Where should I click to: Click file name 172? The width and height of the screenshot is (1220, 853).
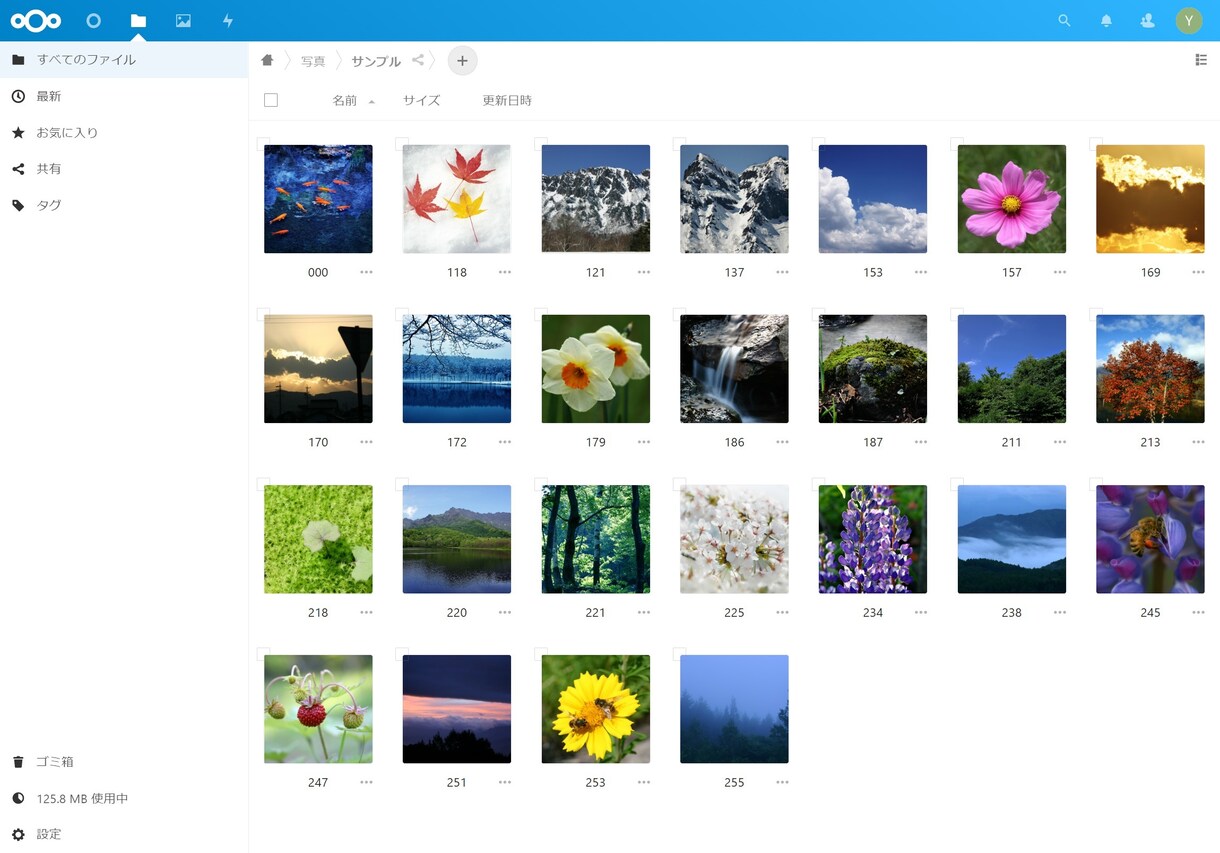(457, 442)
